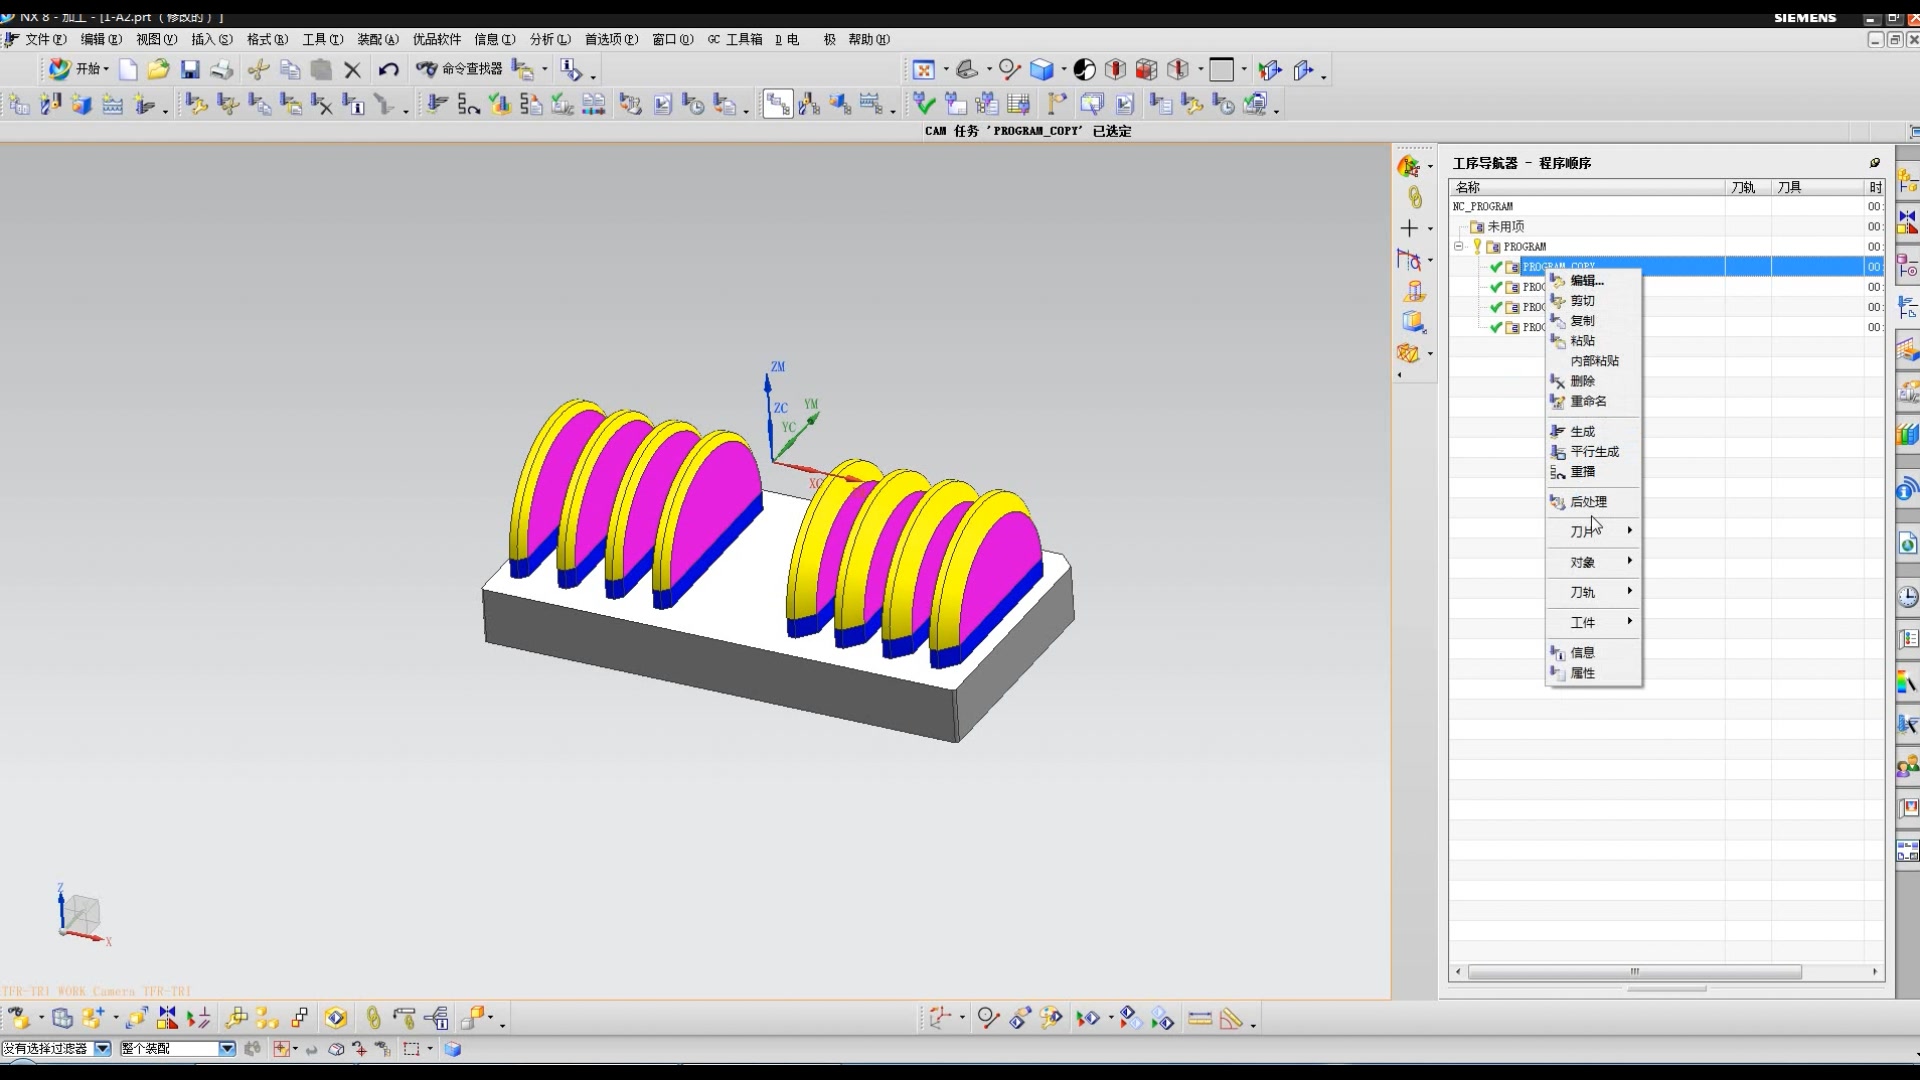Viewport: 1920px width, 1080px height.
Task: Click green checkmark beside PROGRAM_COPY row
Action: coord(1496,267)
